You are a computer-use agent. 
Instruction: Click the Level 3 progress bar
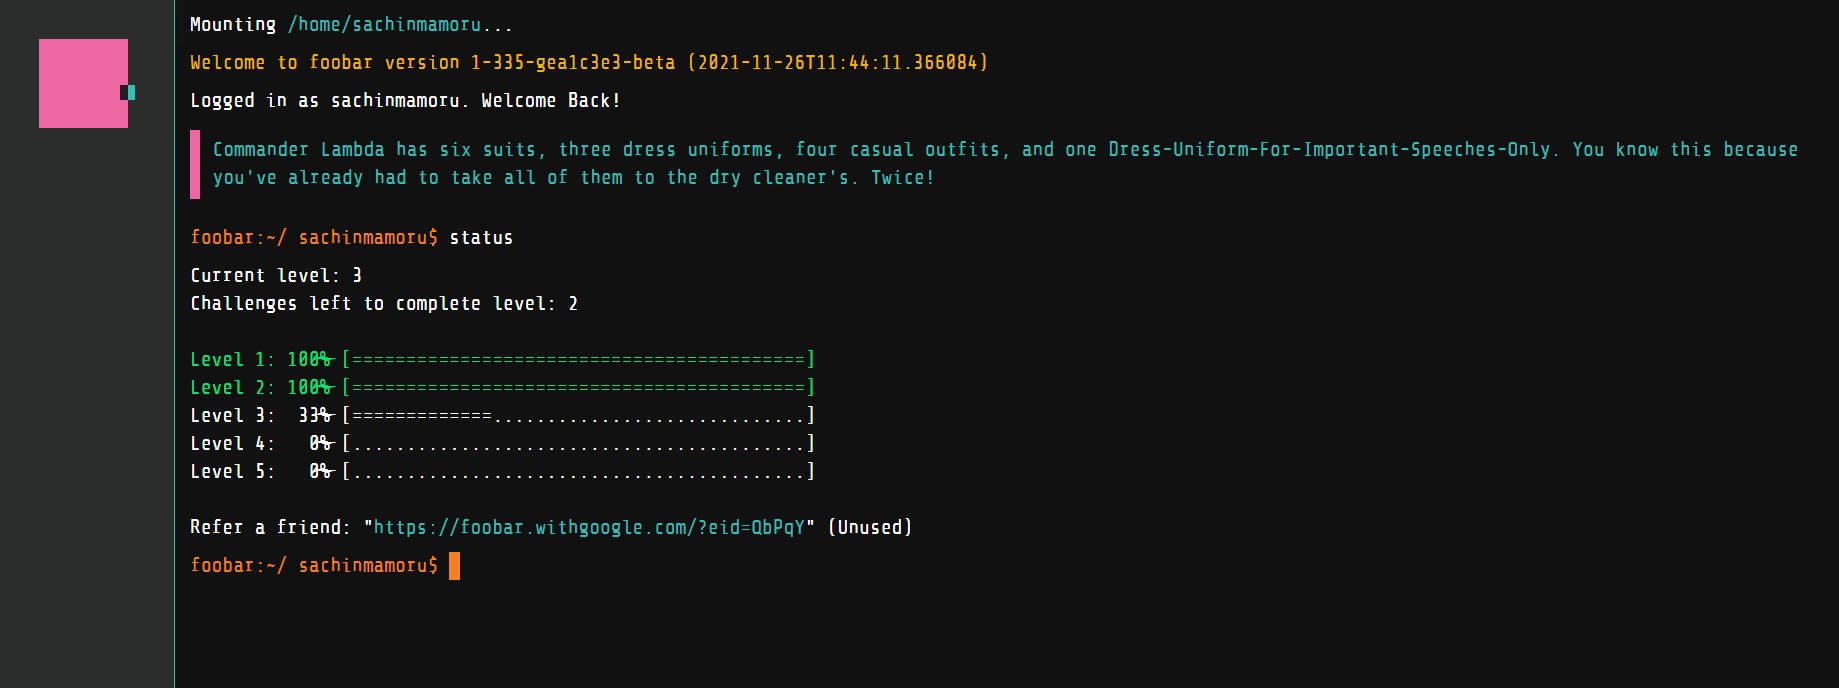(x=578, y=415)
